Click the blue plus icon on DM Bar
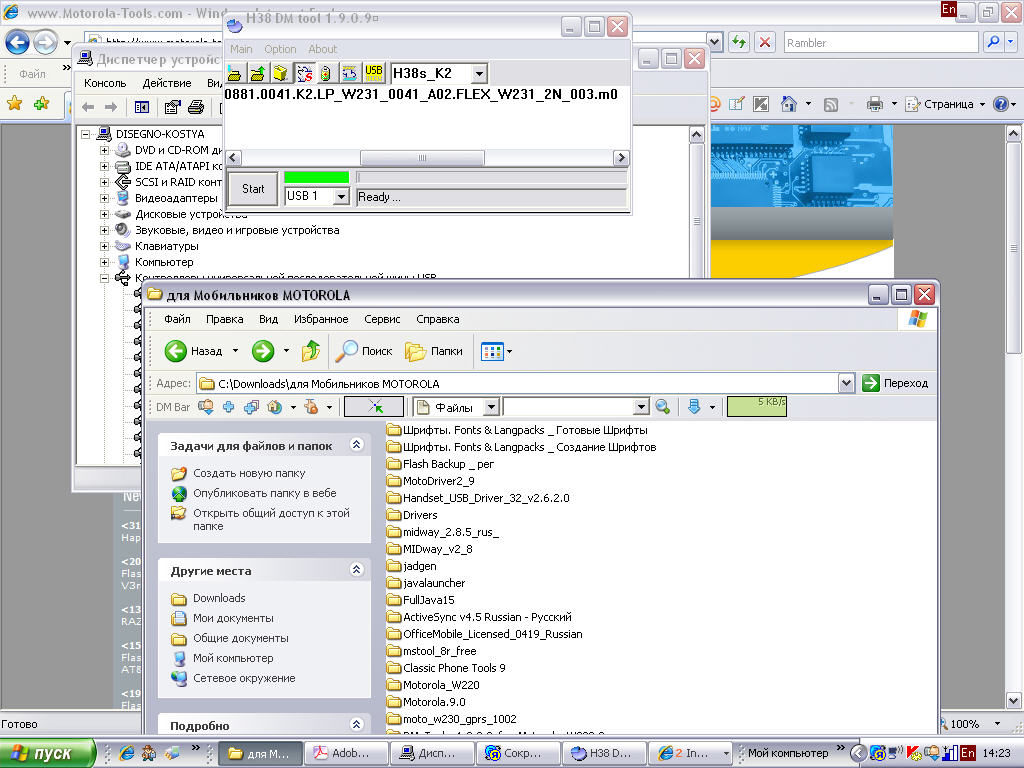This screenshot has height=768, width=1024. pyautogui.click(x=229, y=407)
